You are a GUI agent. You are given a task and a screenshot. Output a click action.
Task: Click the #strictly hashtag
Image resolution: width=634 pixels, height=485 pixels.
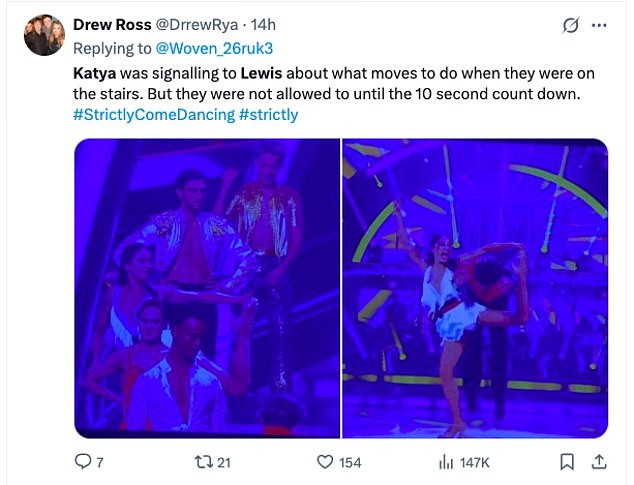point(268,115)
